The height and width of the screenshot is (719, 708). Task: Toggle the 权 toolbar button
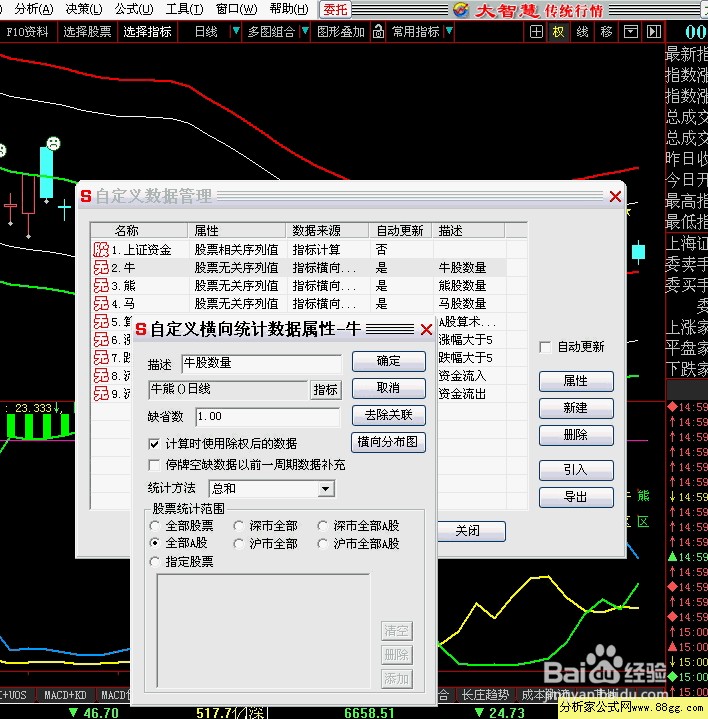click(559, 32)
